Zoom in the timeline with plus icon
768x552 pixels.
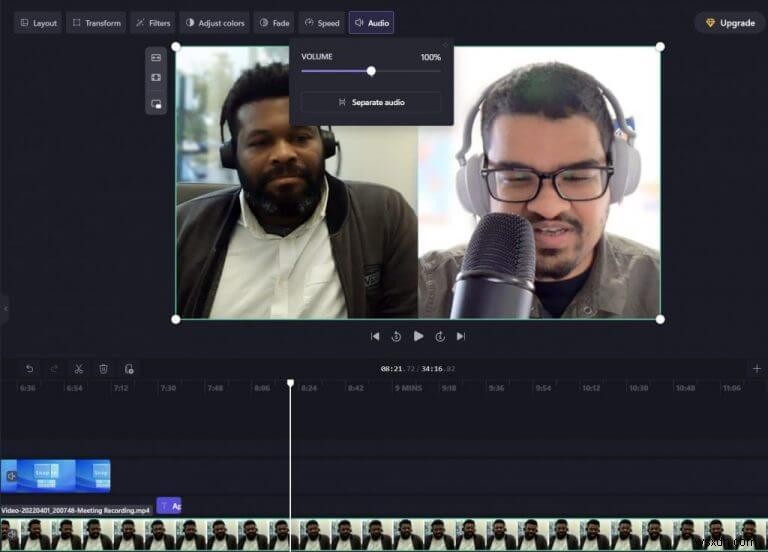pos(757,368)
